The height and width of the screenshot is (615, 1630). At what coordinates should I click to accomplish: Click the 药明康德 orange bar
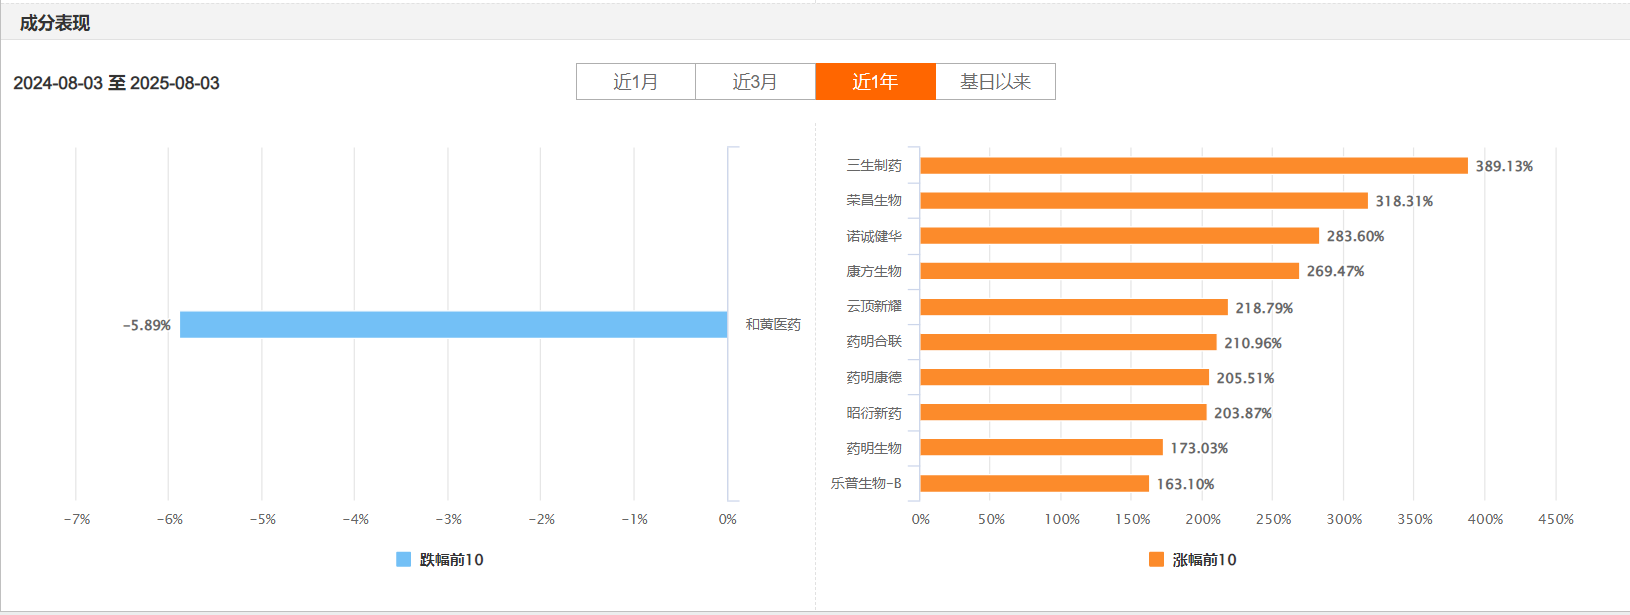[1065, 377]
